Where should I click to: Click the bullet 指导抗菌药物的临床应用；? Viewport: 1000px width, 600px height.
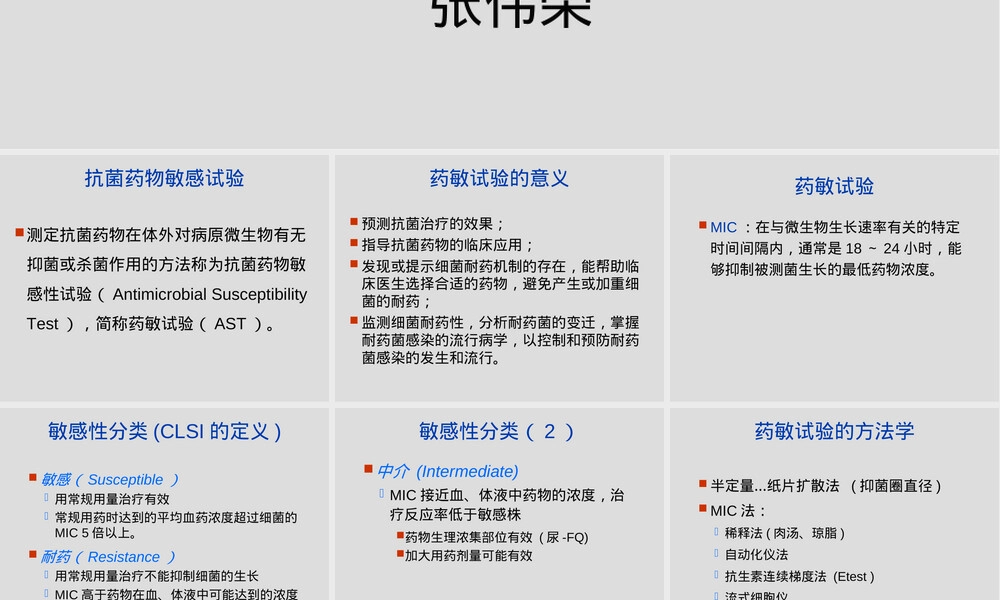[448, 245]
